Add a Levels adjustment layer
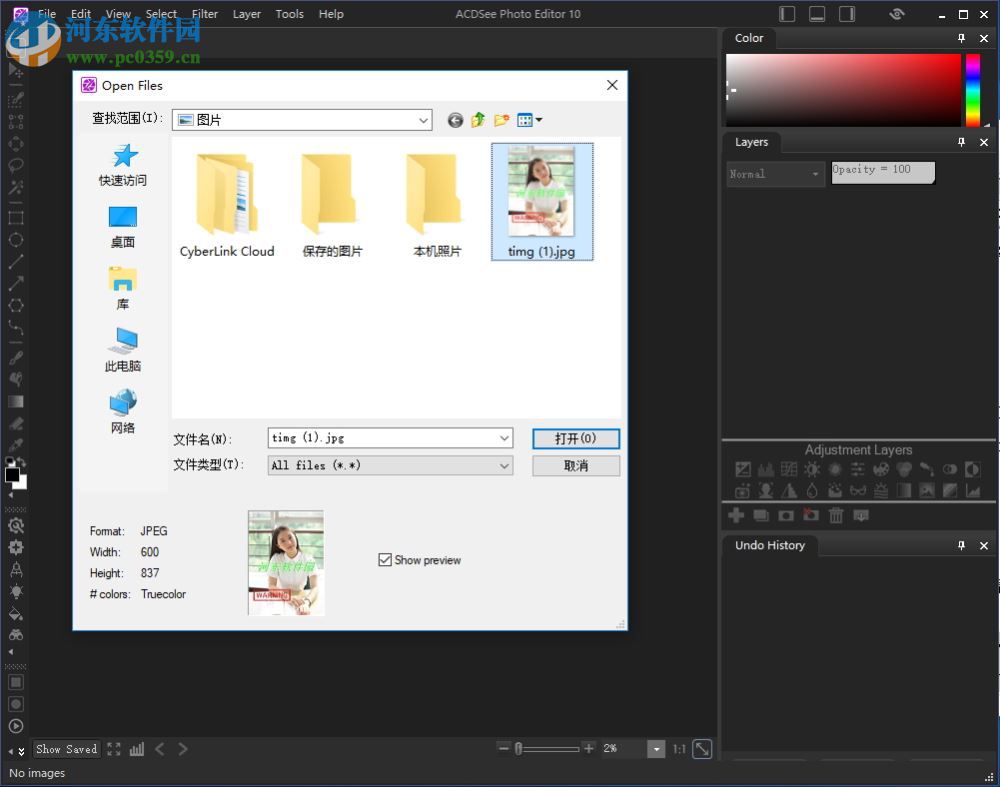1000x787 pixels. [765, 467]
